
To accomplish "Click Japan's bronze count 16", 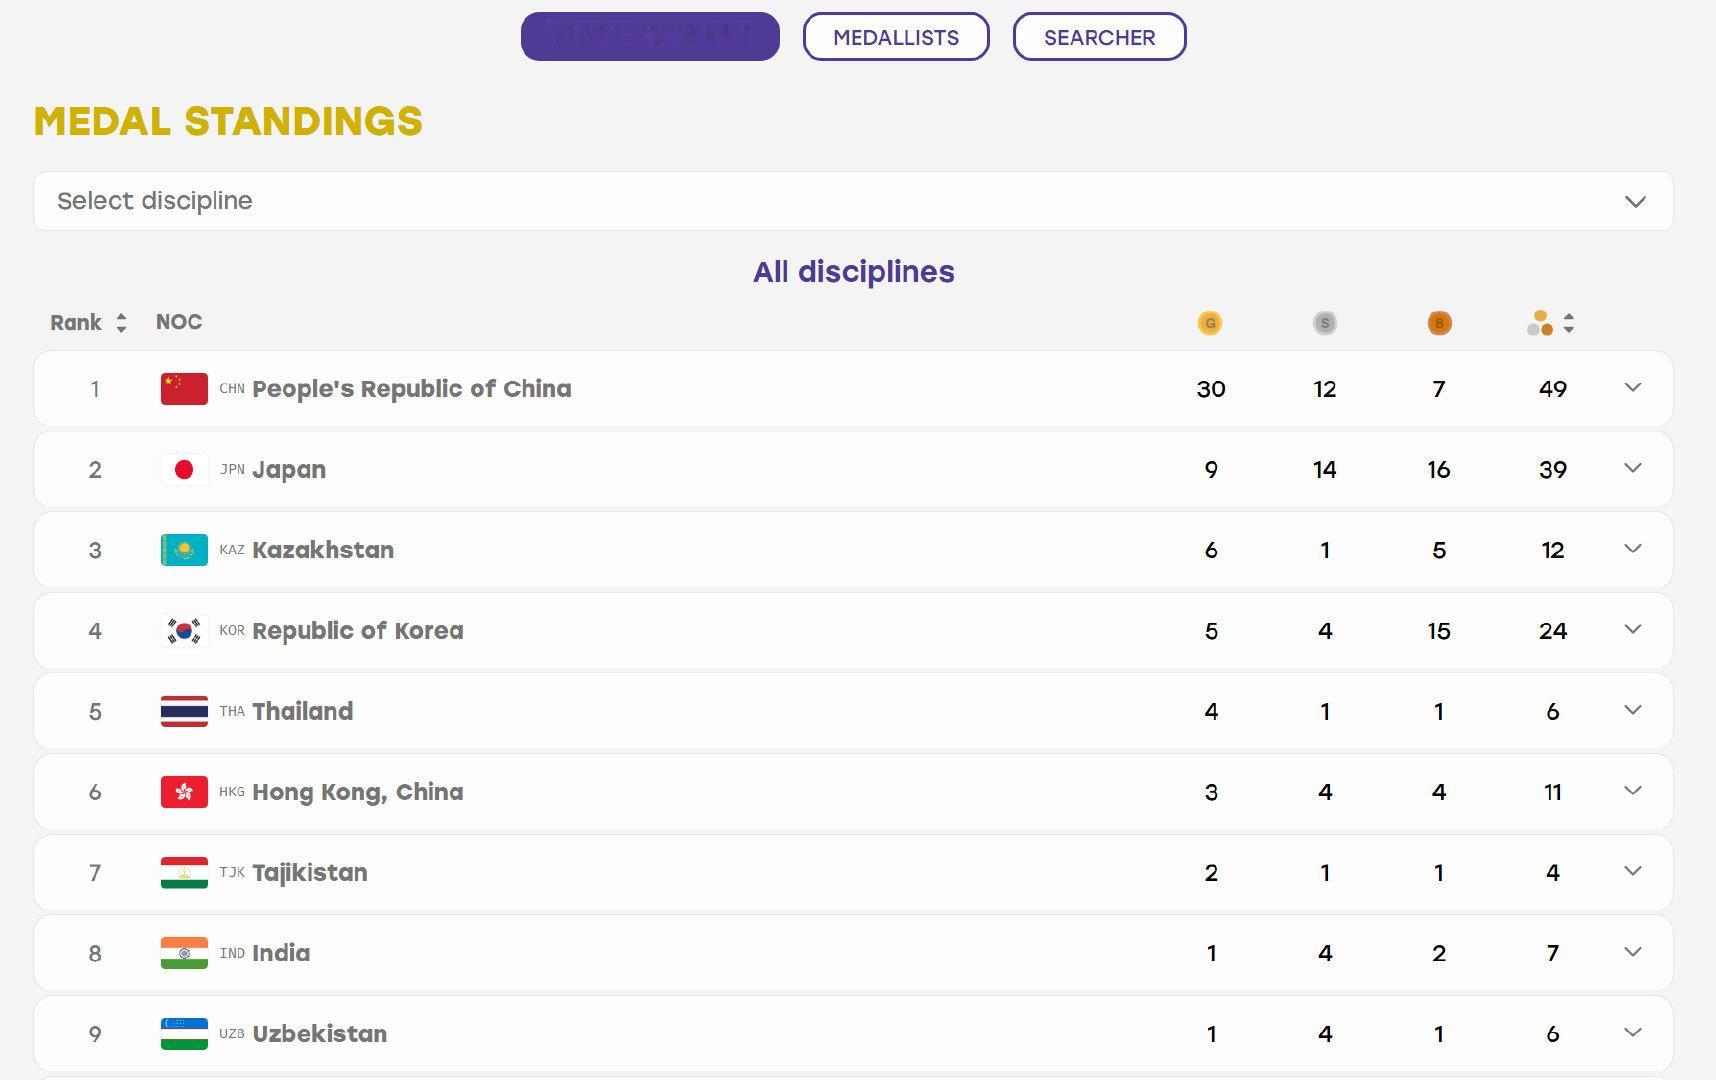I will click(1438, 470).
